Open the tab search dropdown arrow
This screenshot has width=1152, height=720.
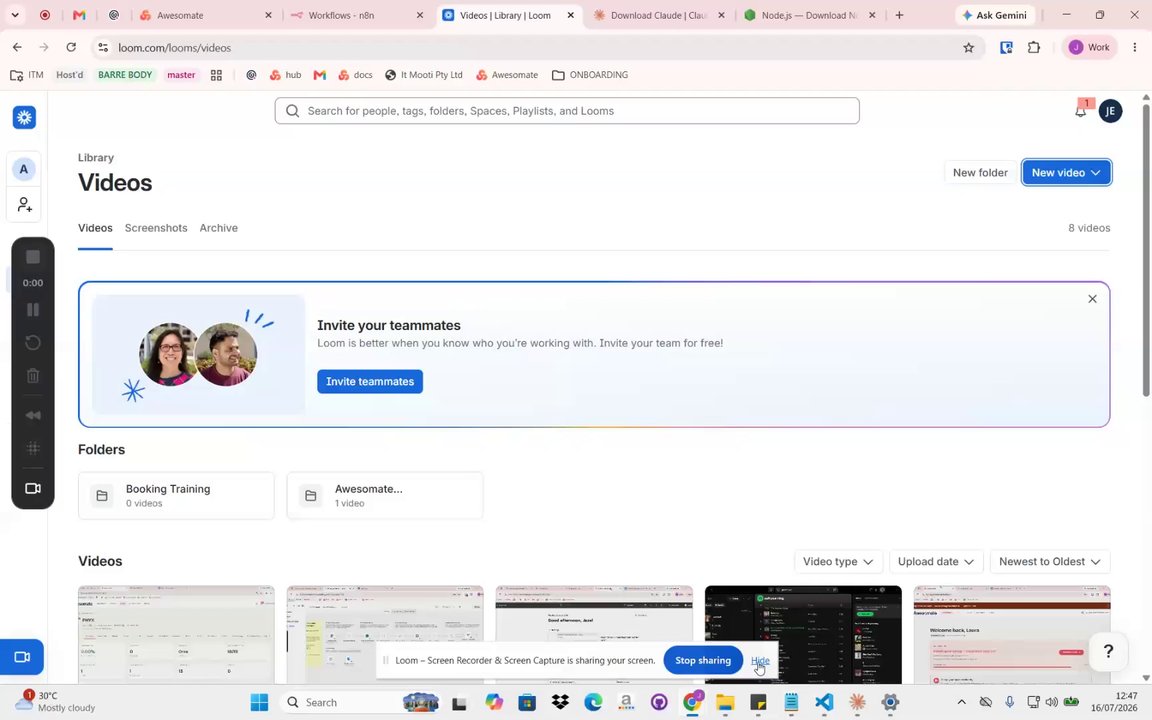[x=15, y=15]
